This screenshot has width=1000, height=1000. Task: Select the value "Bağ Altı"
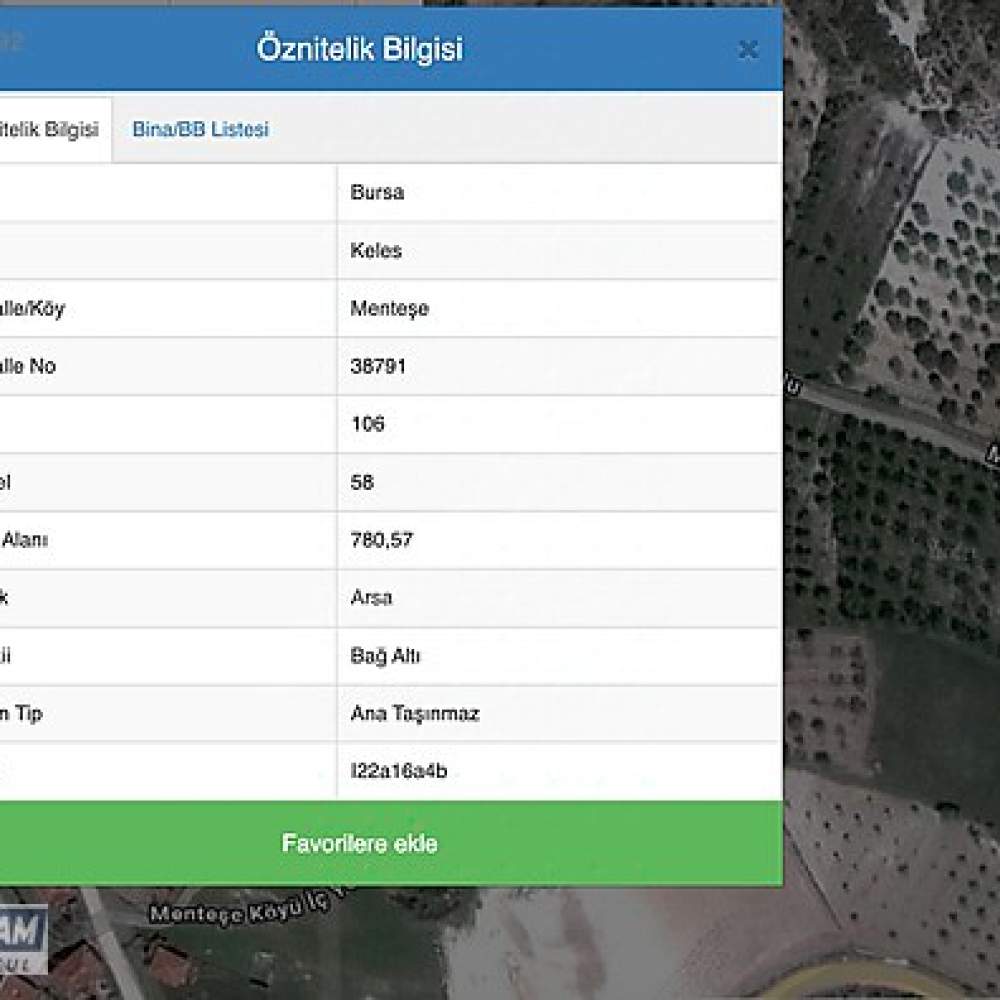pyautogui.click(x=385, y=656)
